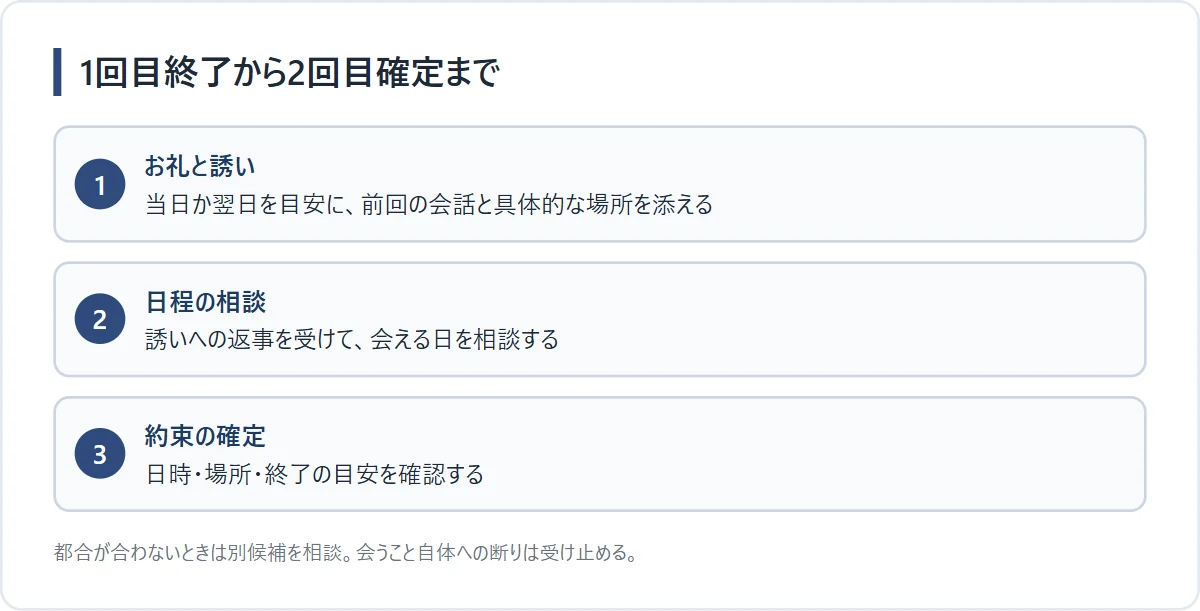Click the blue accent bar beside the title

[x=58, y=72]
